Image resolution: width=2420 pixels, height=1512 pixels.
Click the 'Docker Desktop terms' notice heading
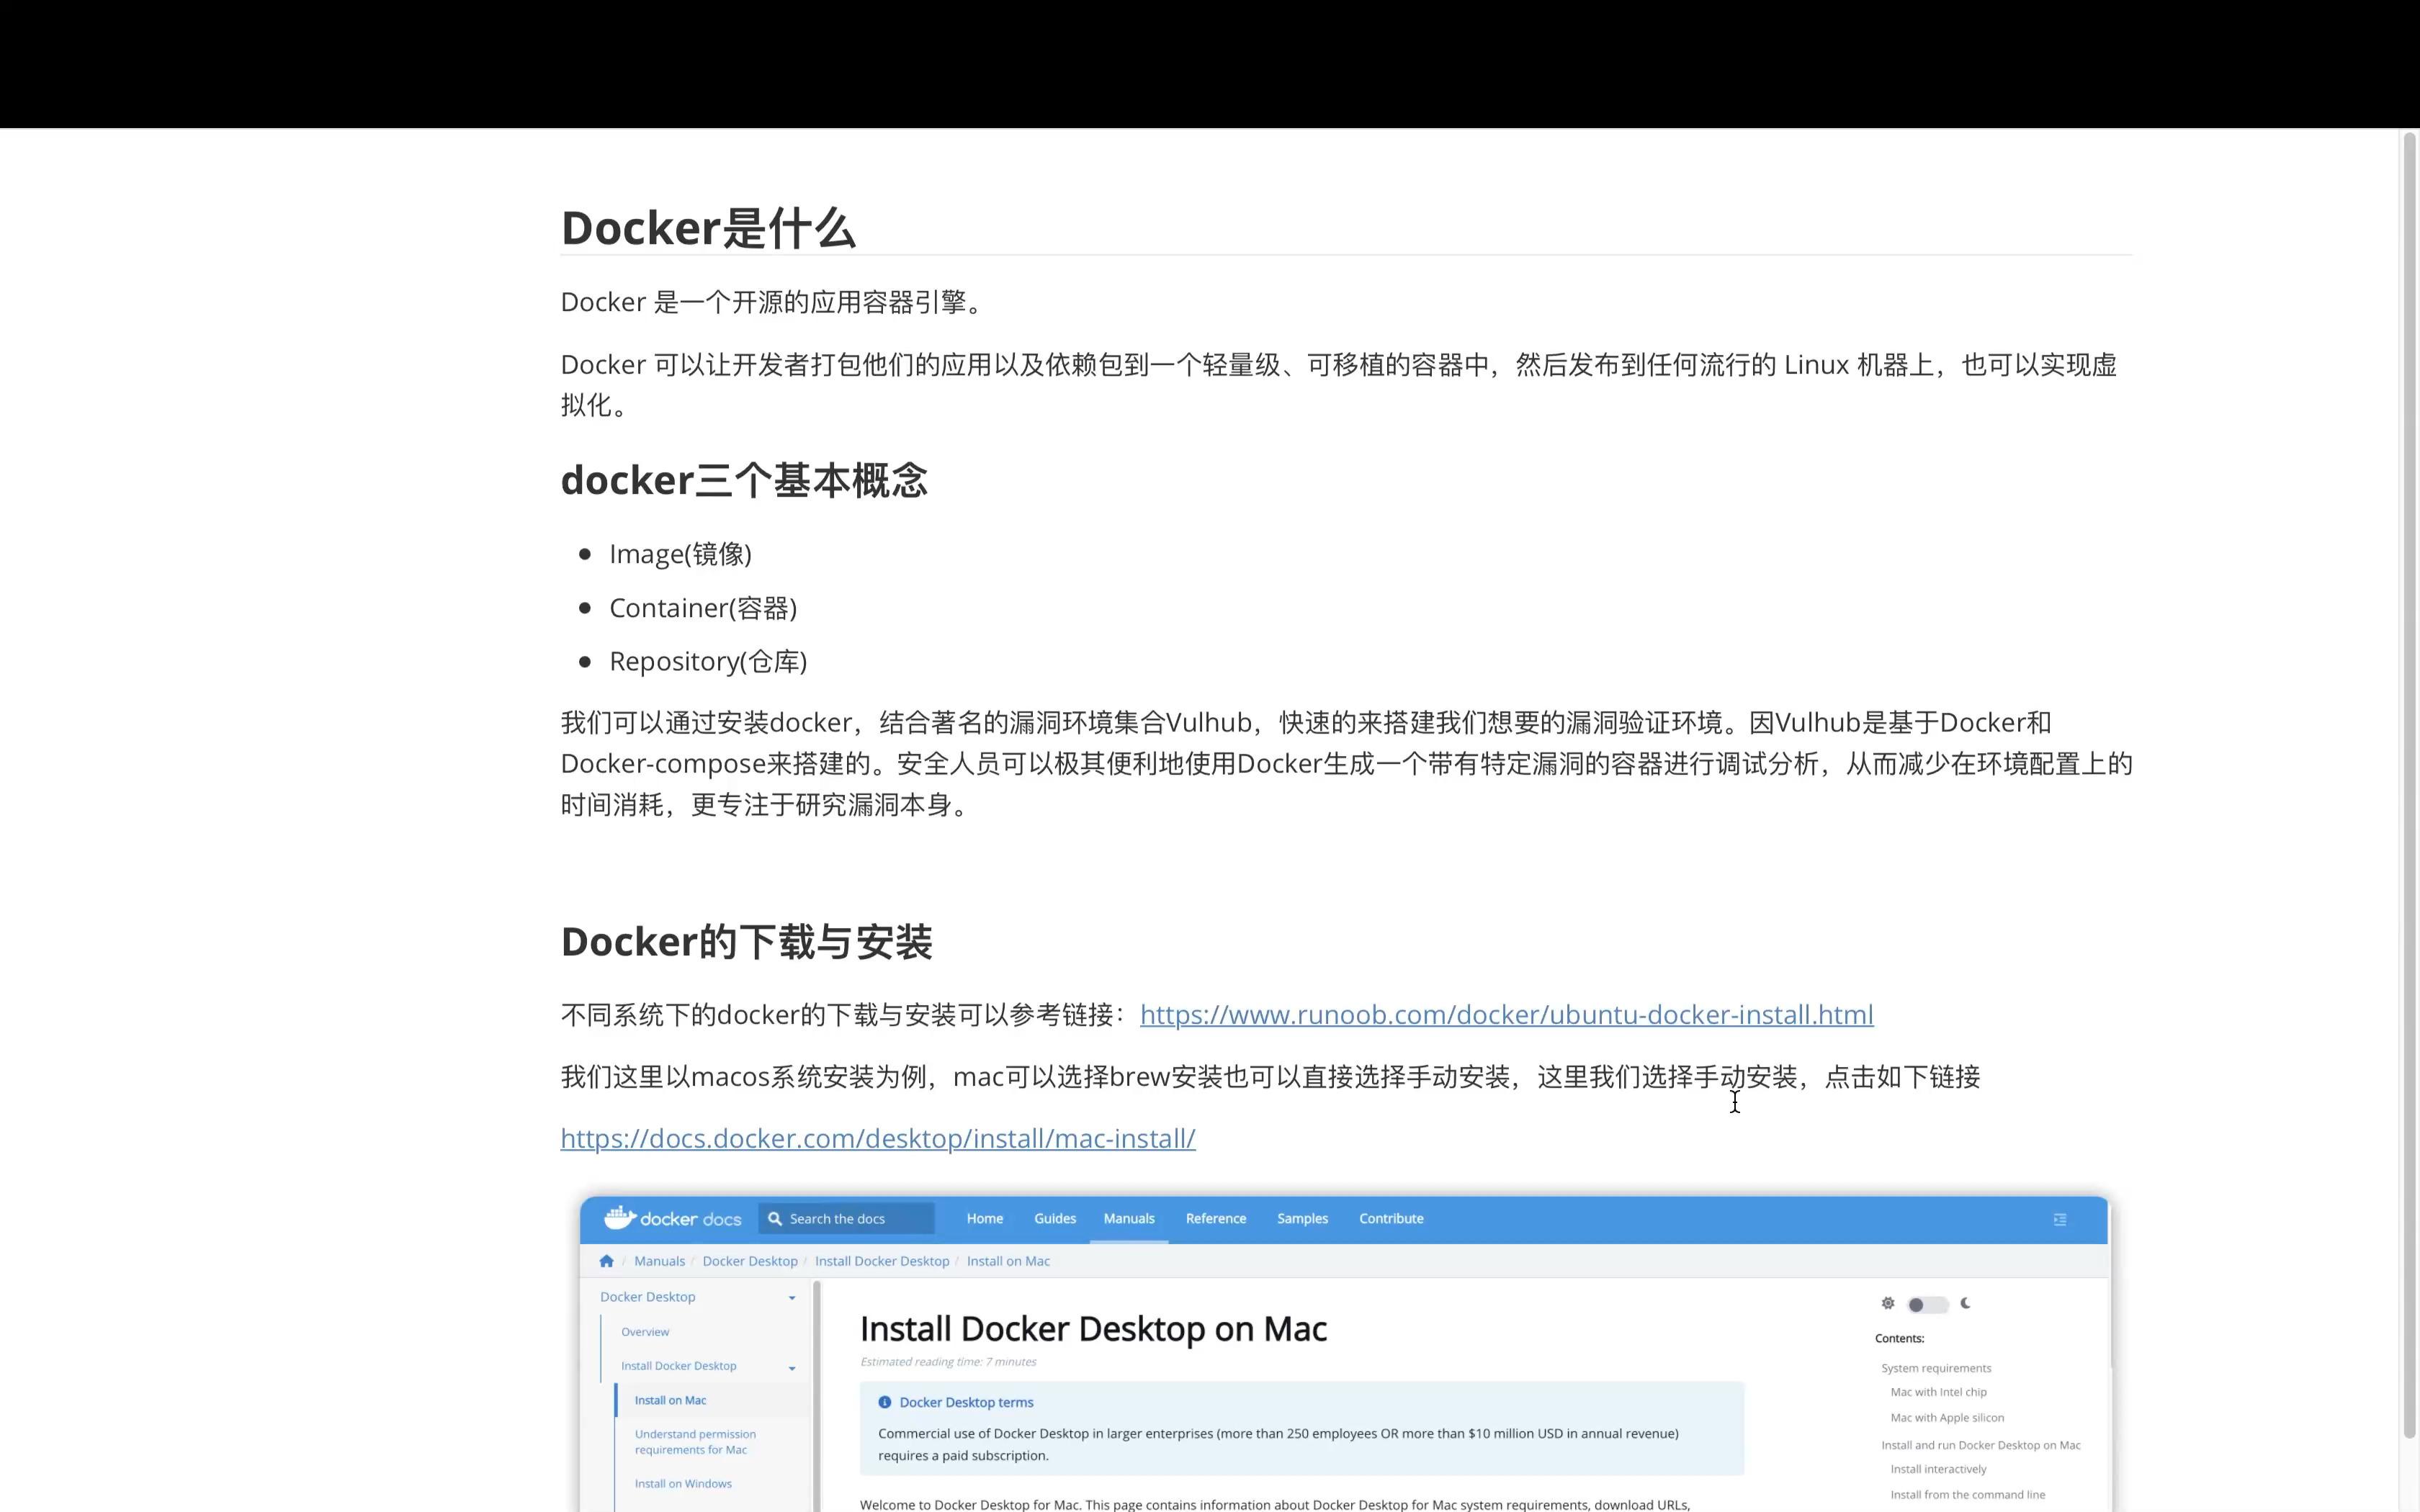(966, 1402)
